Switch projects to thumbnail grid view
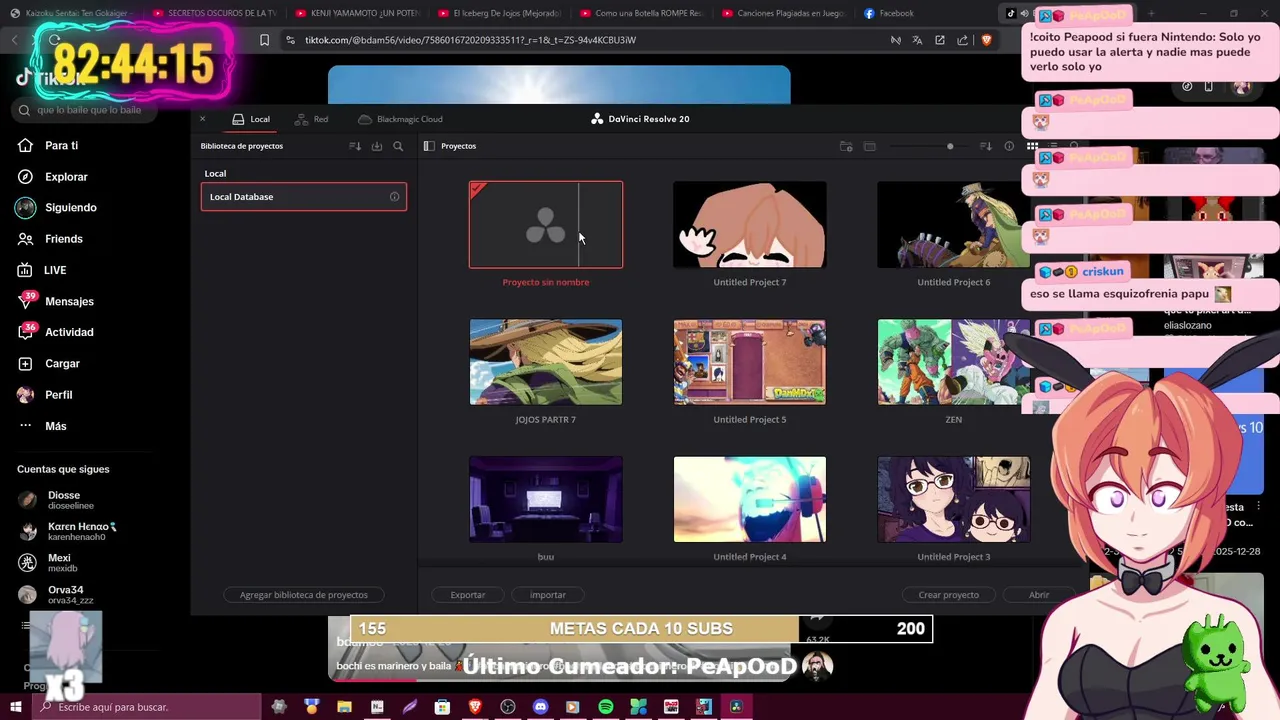This screenshot has width=1280, height=720. 1032,146
